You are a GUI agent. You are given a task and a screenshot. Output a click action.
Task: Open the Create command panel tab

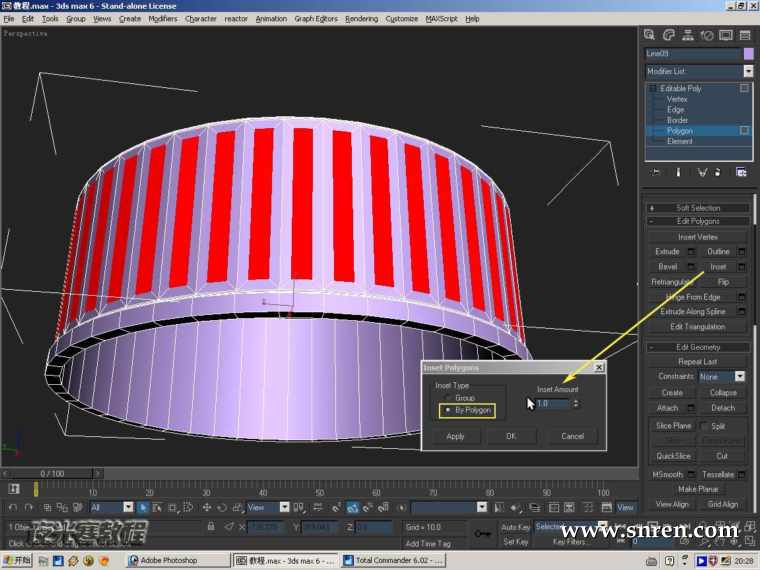[650, 34]
